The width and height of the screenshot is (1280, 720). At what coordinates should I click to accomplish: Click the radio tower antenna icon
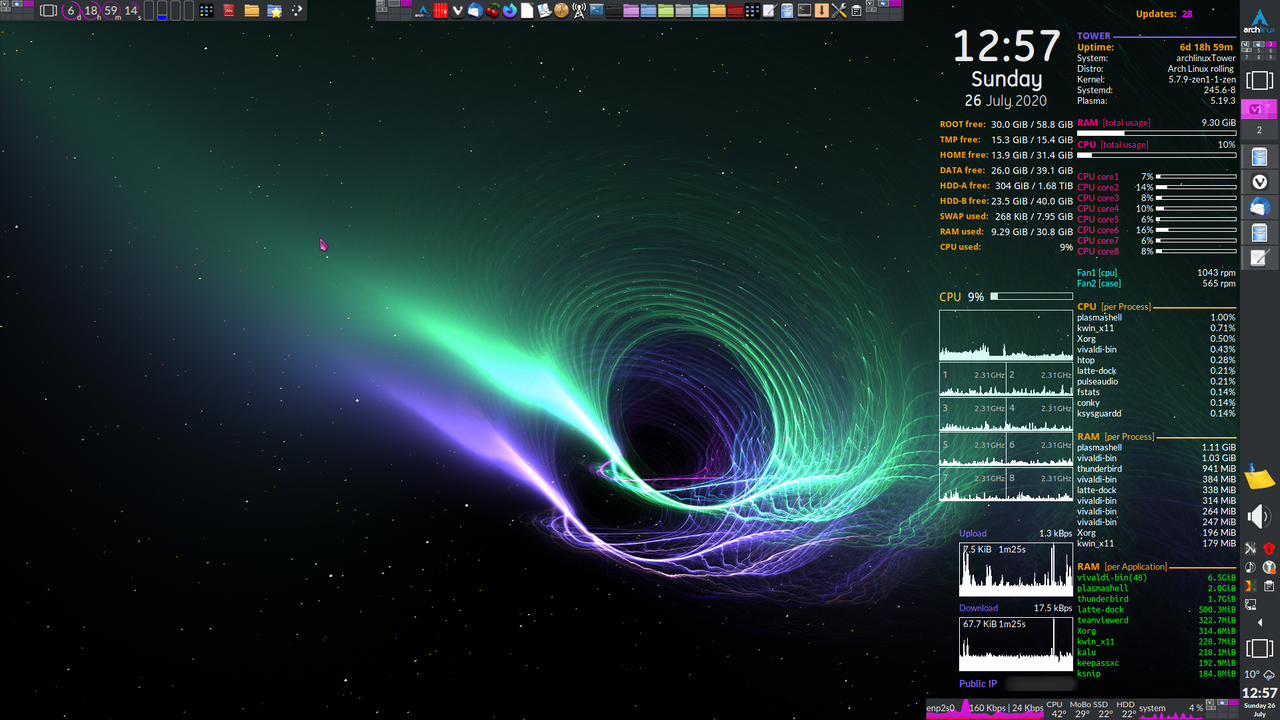tap(579, 11)
